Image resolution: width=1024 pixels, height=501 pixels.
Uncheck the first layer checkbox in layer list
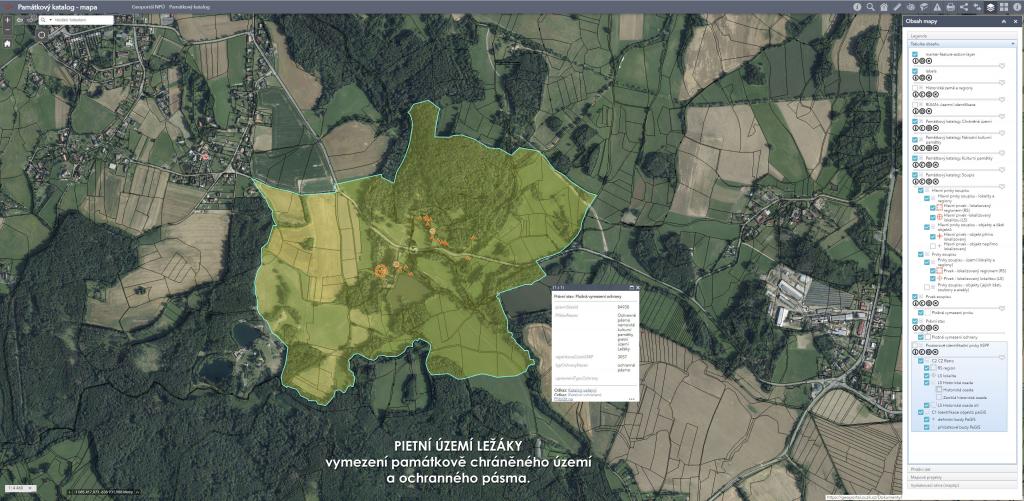click(915, 54)
